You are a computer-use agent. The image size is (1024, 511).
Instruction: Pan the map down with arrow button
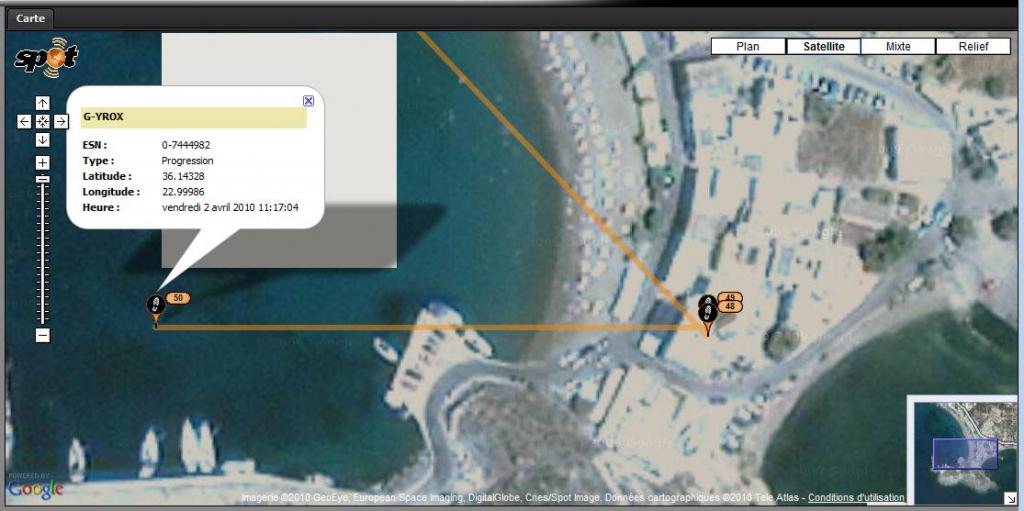pyautogui.click(x=42, y=140)
